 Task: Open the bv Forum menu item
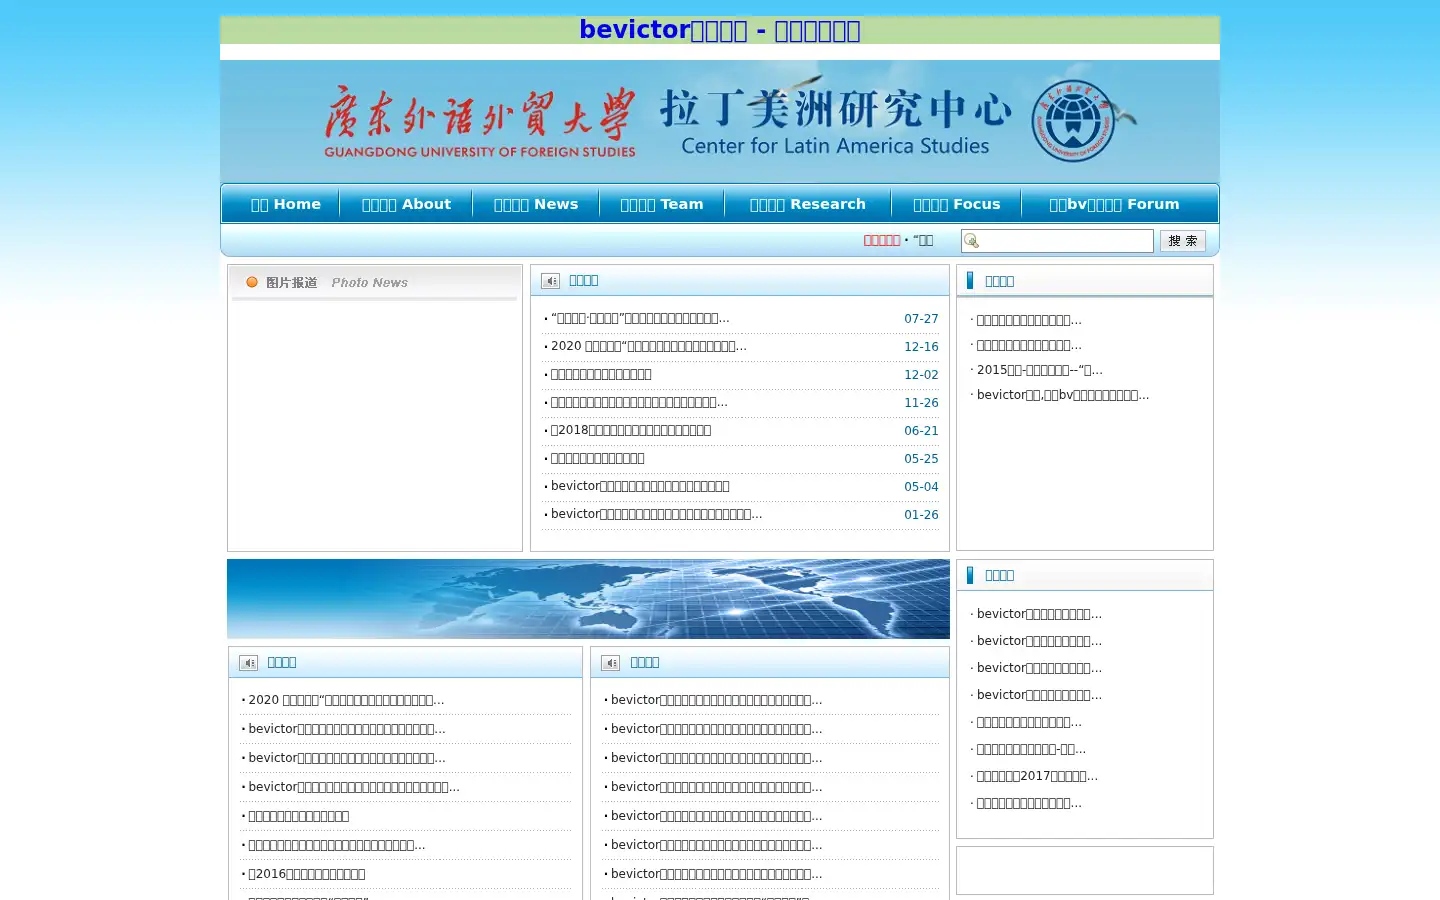tap(1114, 204)
